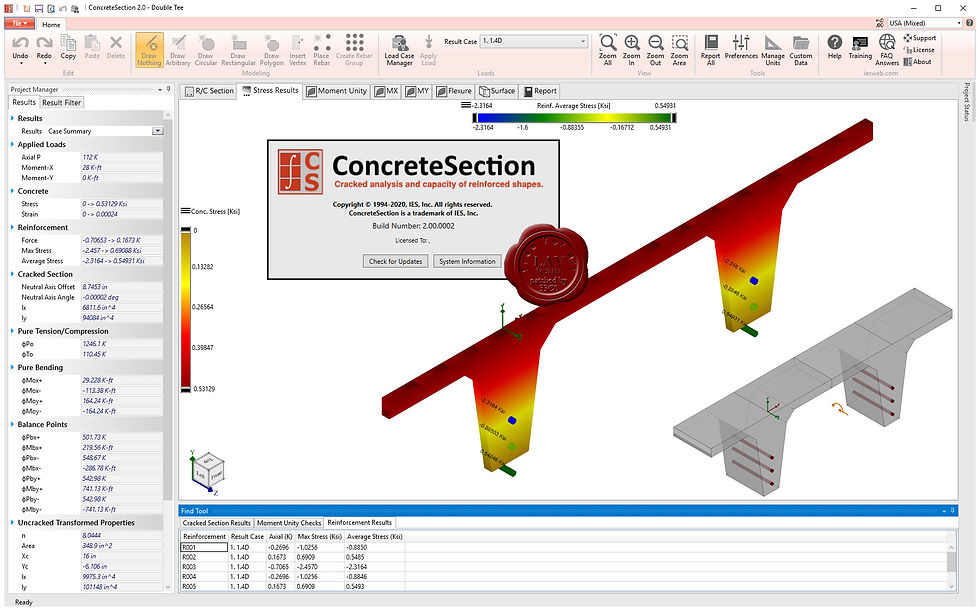Click the About item in ribbon
980x611 pixels.
[x=917, y=62]
